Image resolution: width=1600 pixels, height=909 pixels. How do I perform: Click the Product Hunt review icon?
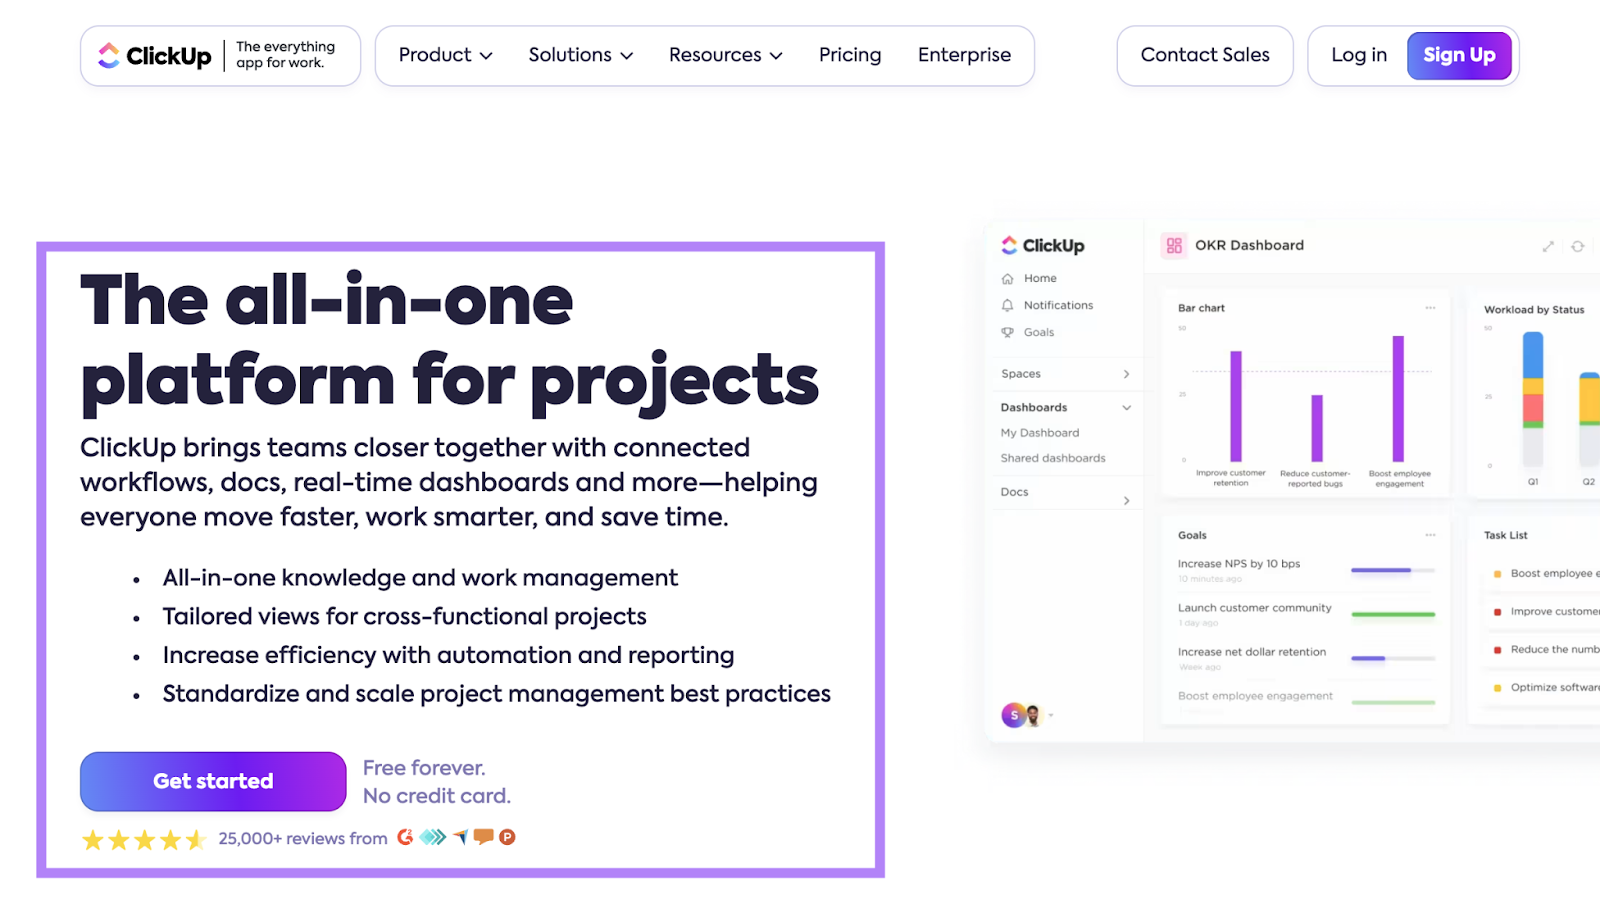[508, 838]
